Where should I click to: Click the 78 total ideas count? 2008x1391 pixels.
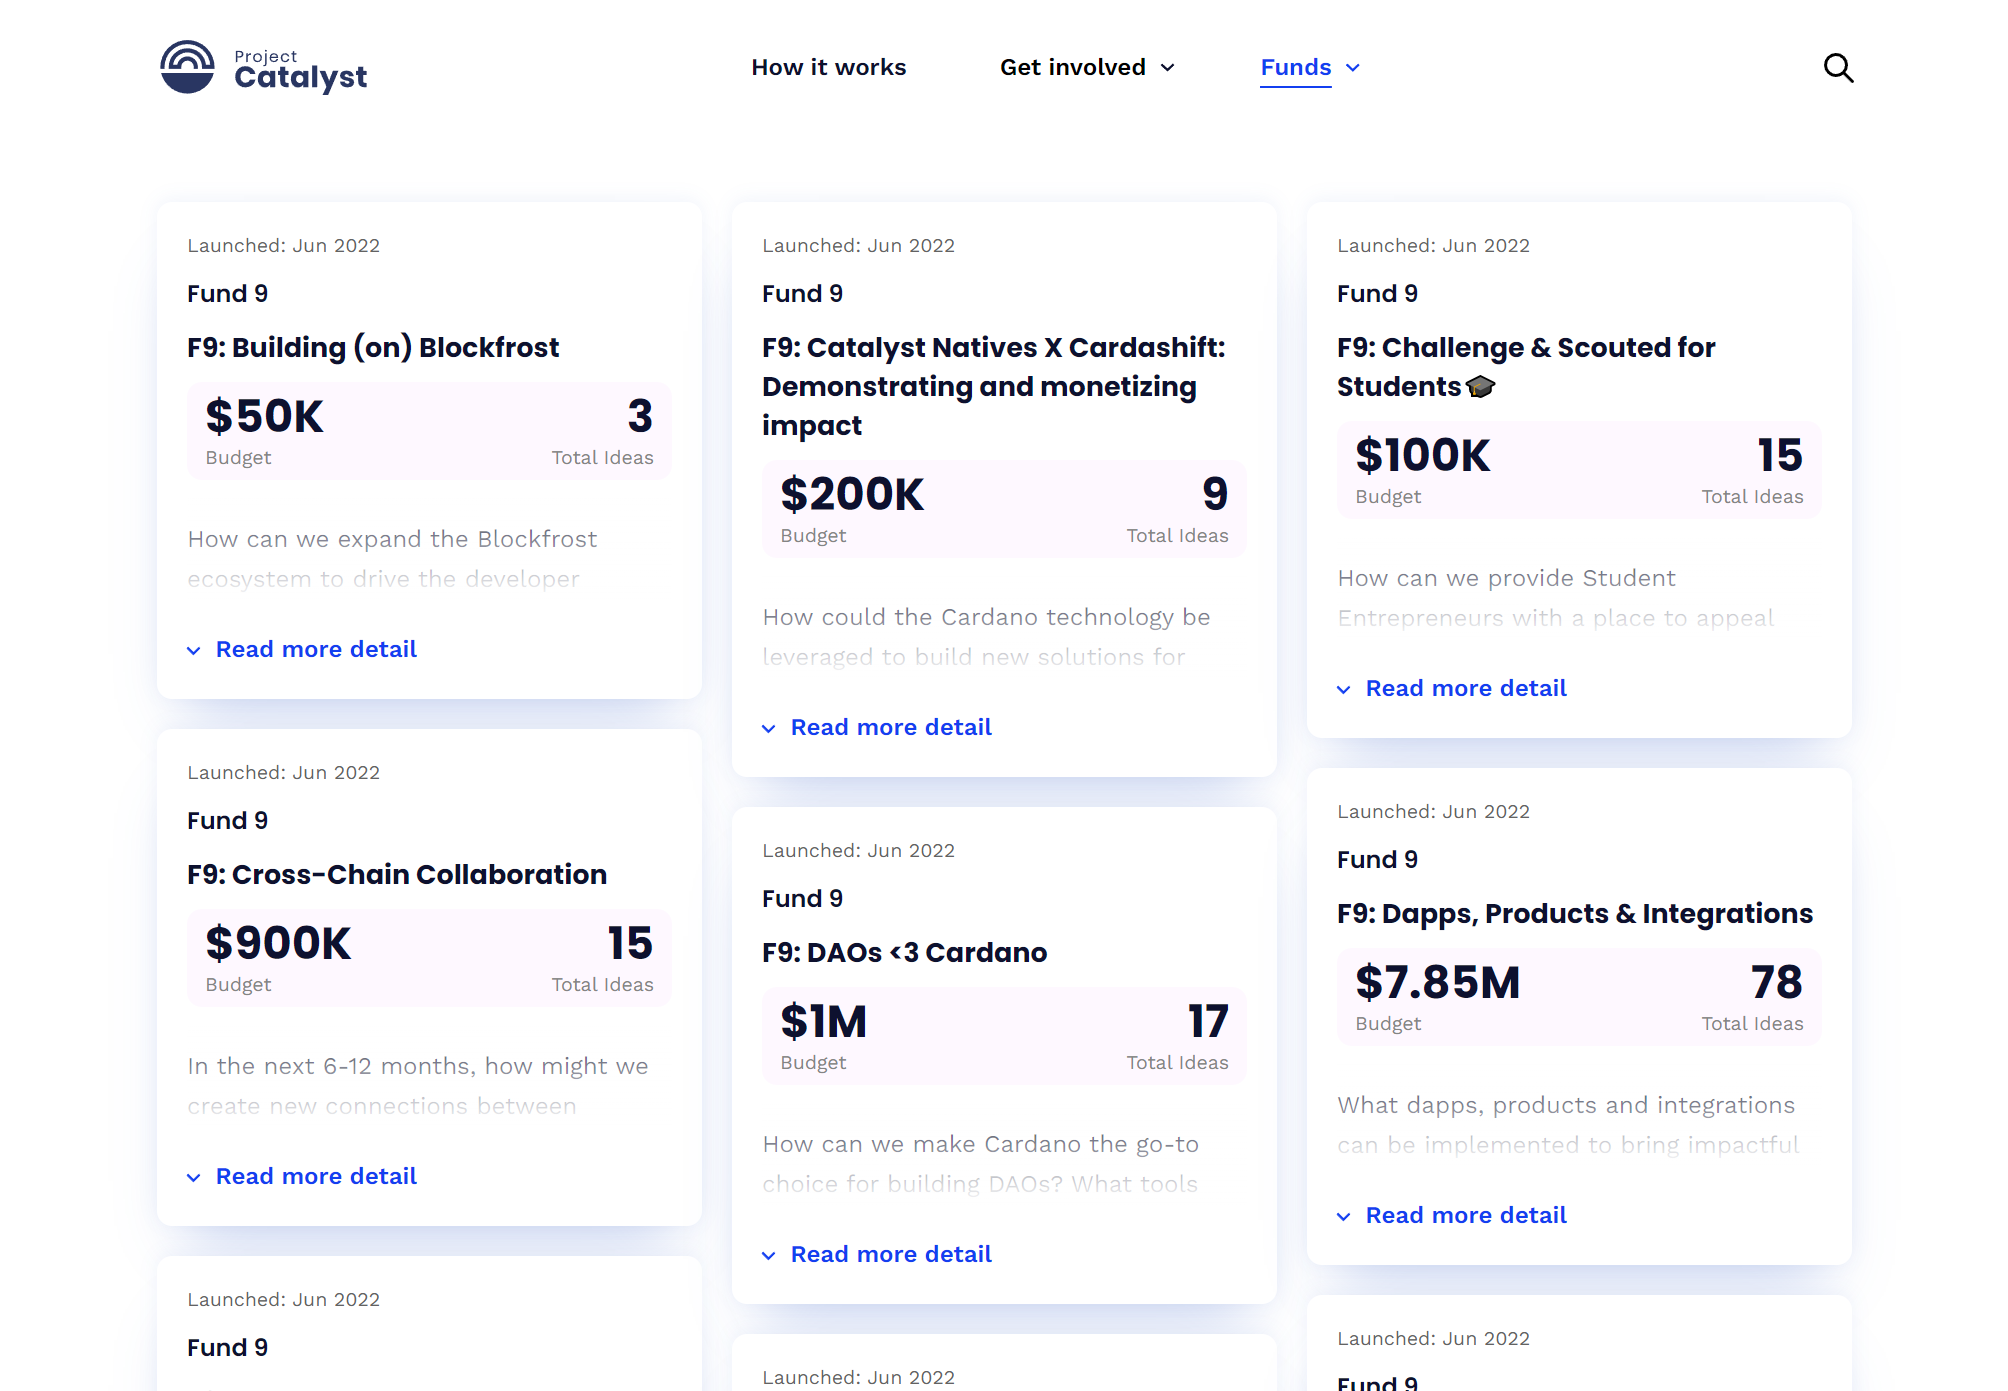(x=1777, y=982)
